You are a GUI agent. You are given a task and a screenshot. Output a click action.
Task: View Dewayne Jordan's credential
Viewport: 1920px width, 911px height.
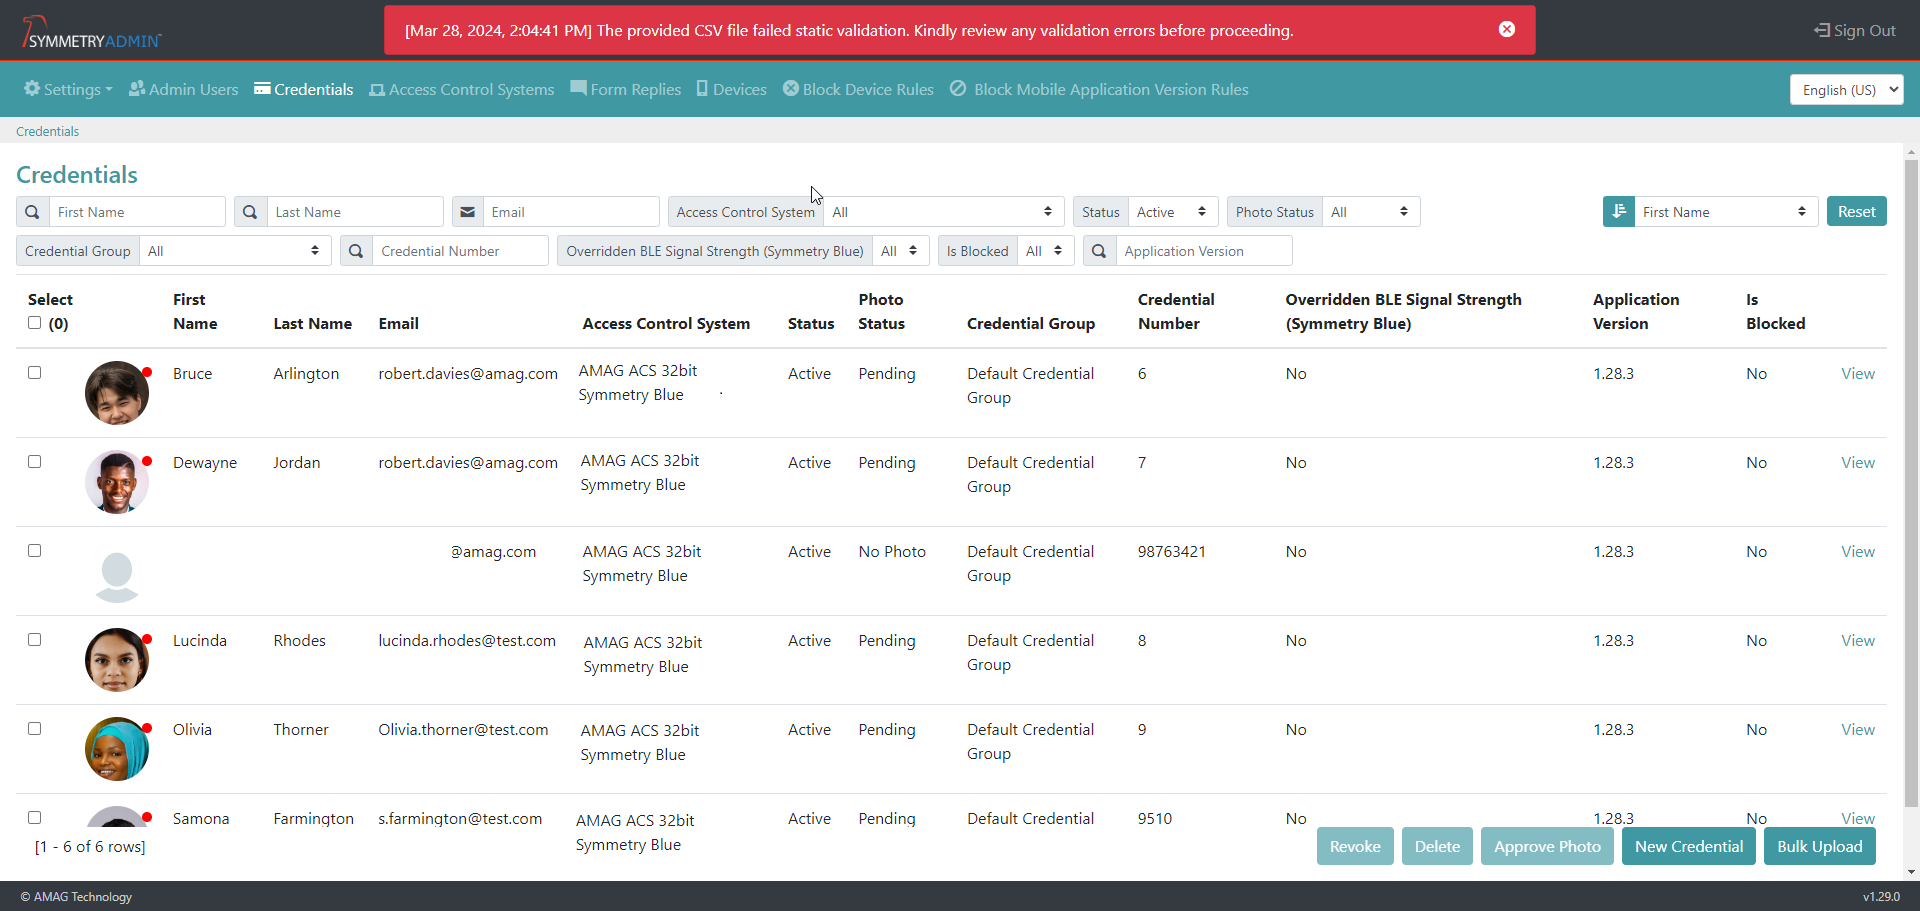tap(1858, 462)
